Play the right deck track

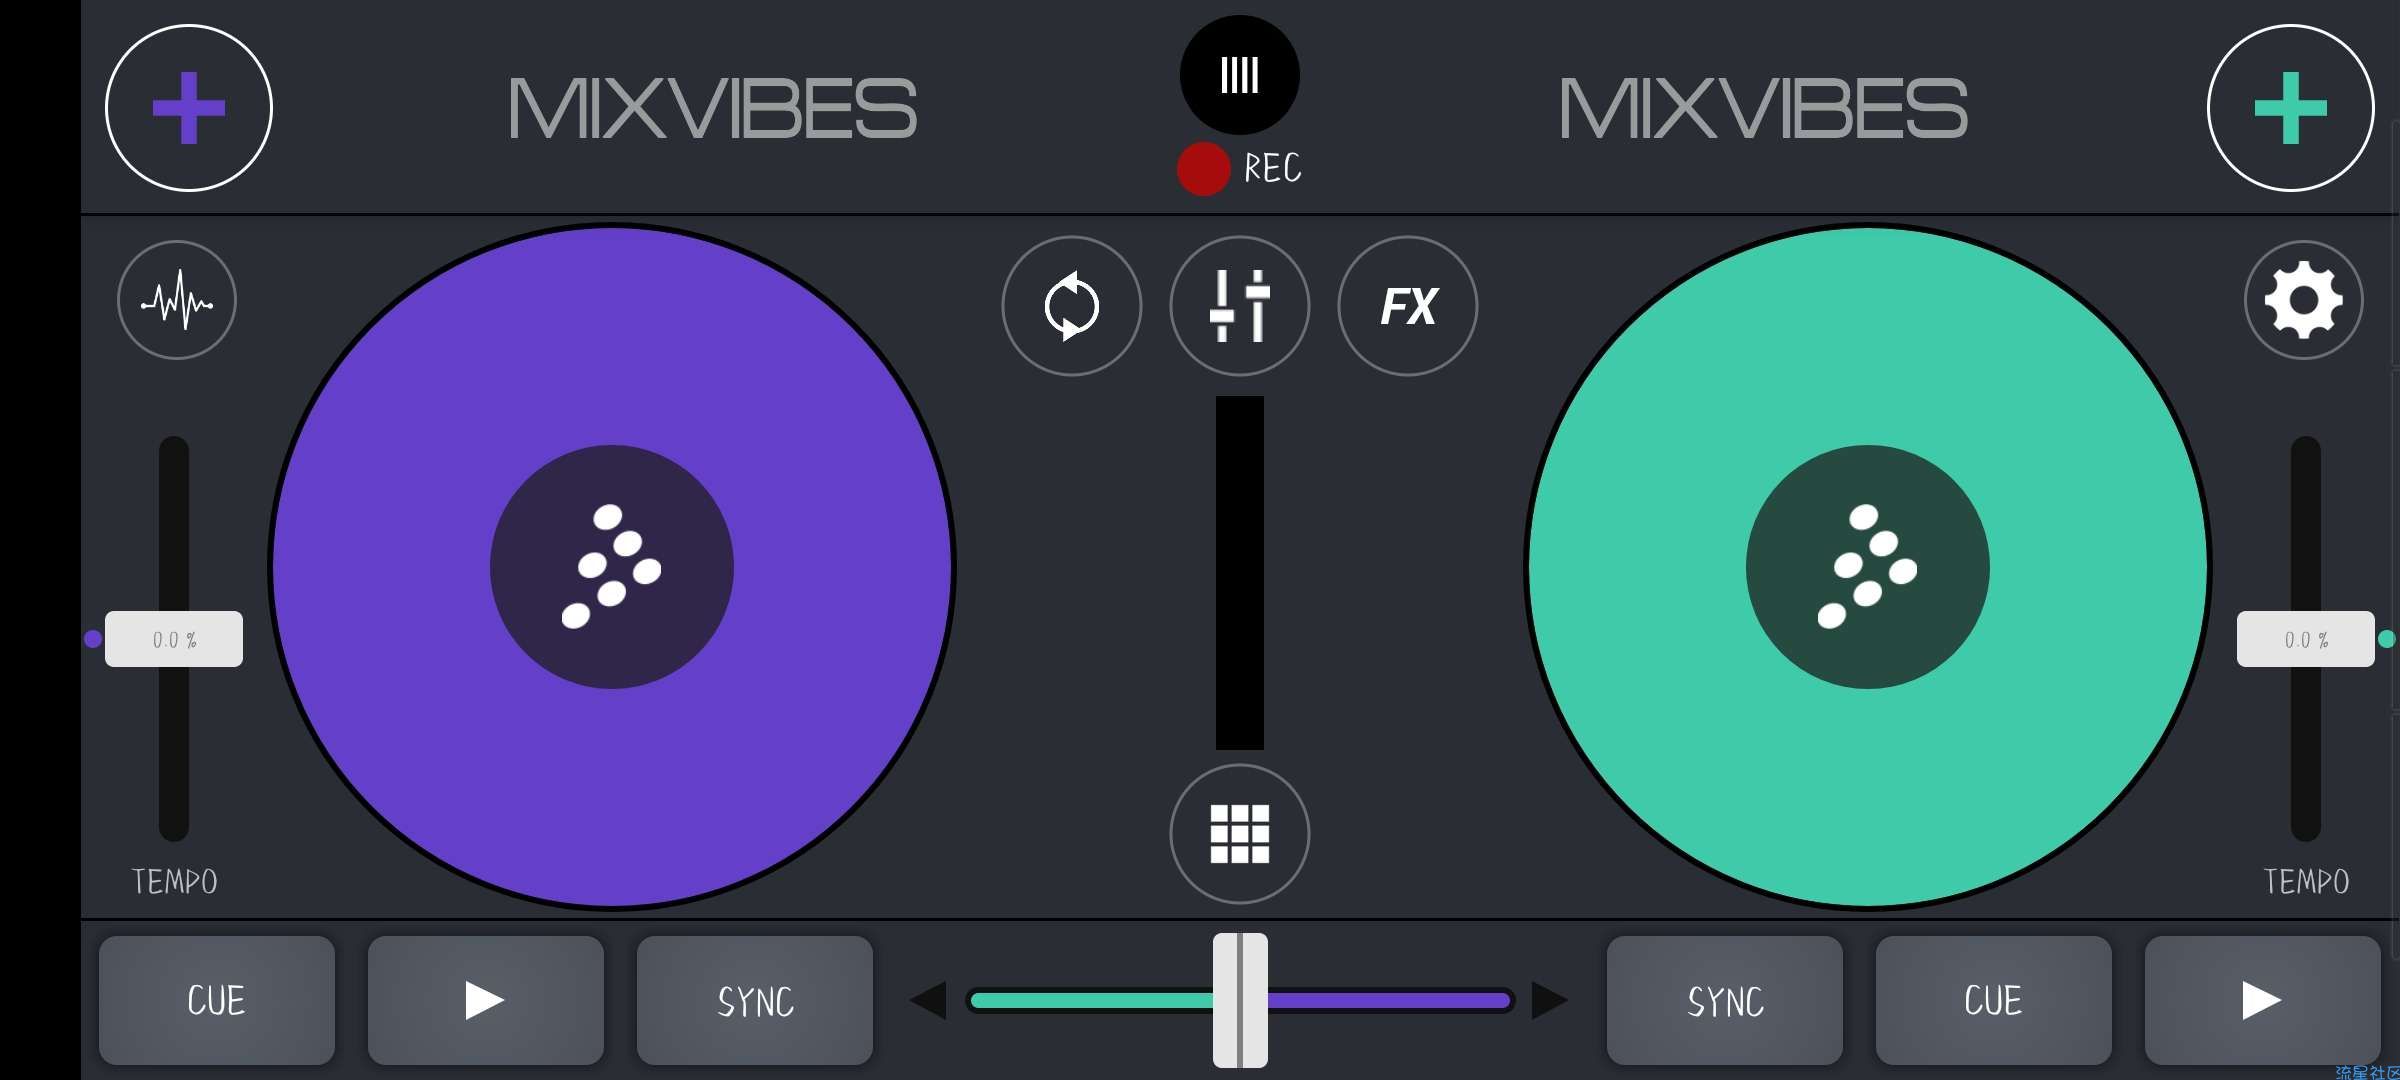(x=2261, y=1000)
